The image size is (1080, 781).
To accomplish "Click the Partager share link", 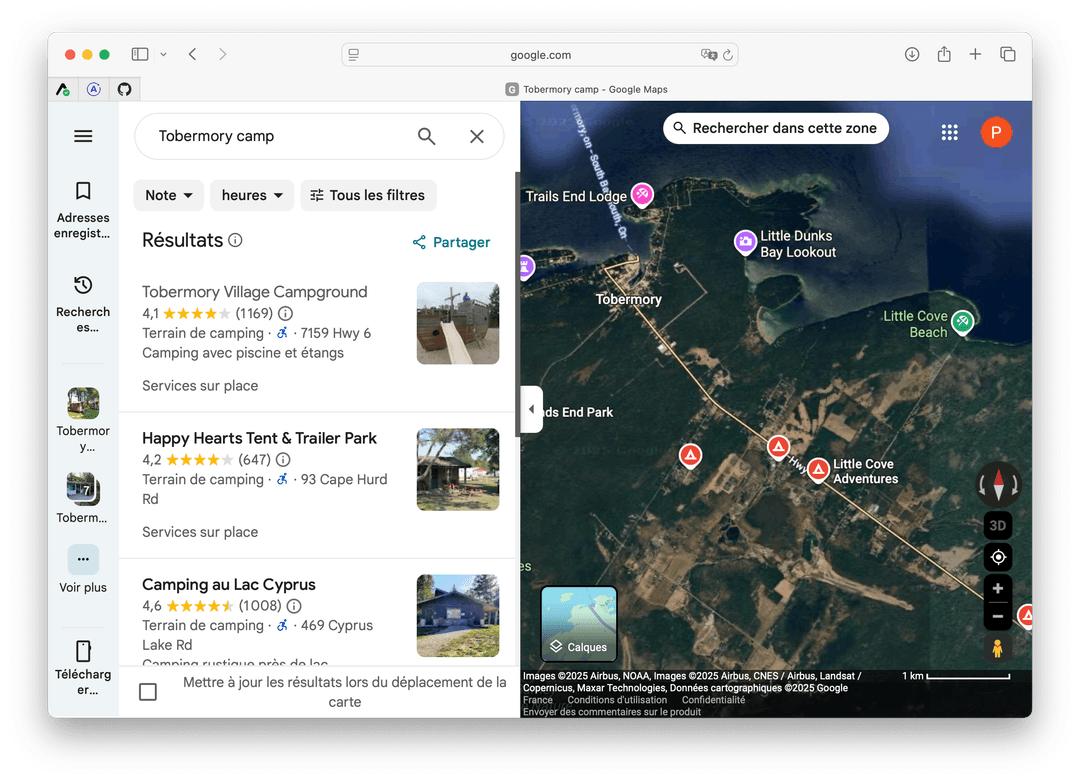I will pos(451,242).
